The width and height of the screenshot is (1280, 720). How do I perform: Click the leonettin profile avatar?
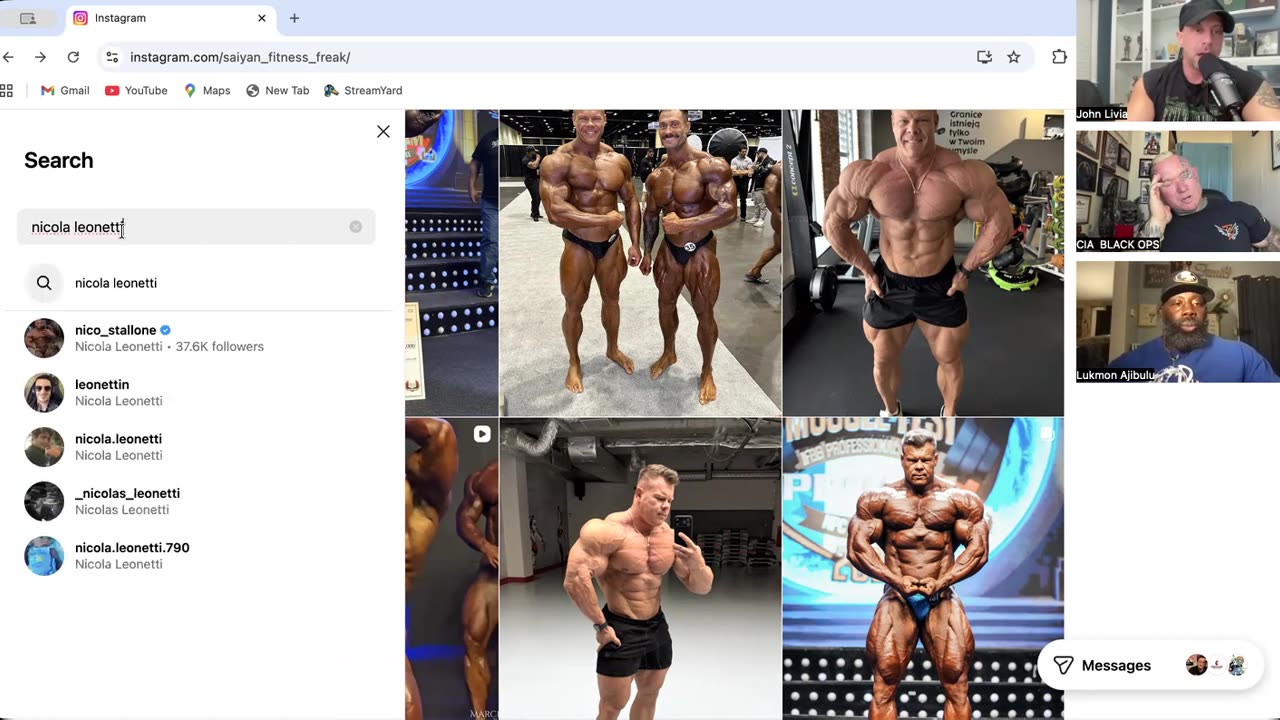44,393
